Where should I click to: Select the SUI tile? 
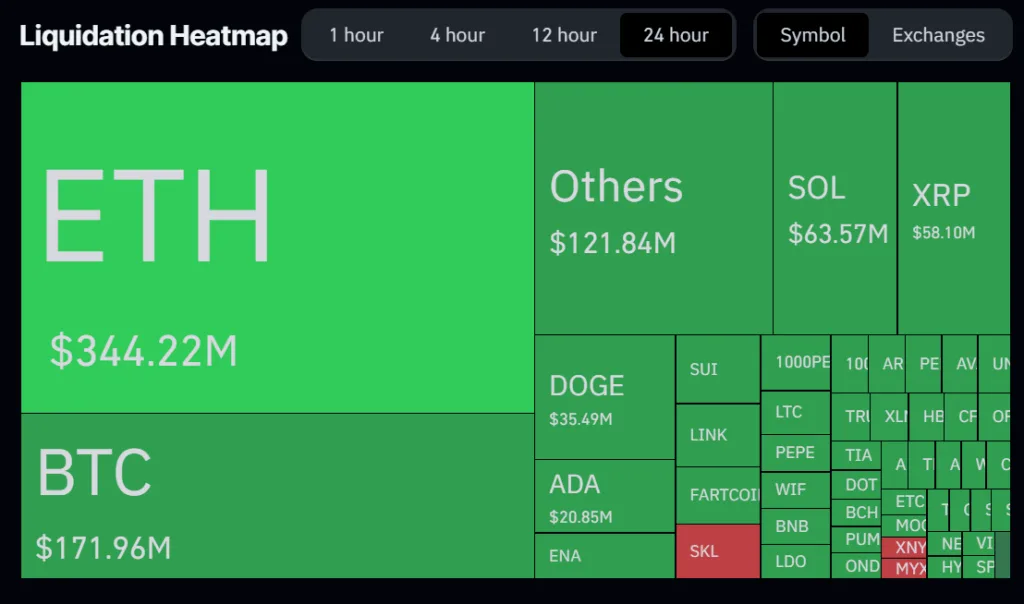pyautogui.click(x=717, y=368)
